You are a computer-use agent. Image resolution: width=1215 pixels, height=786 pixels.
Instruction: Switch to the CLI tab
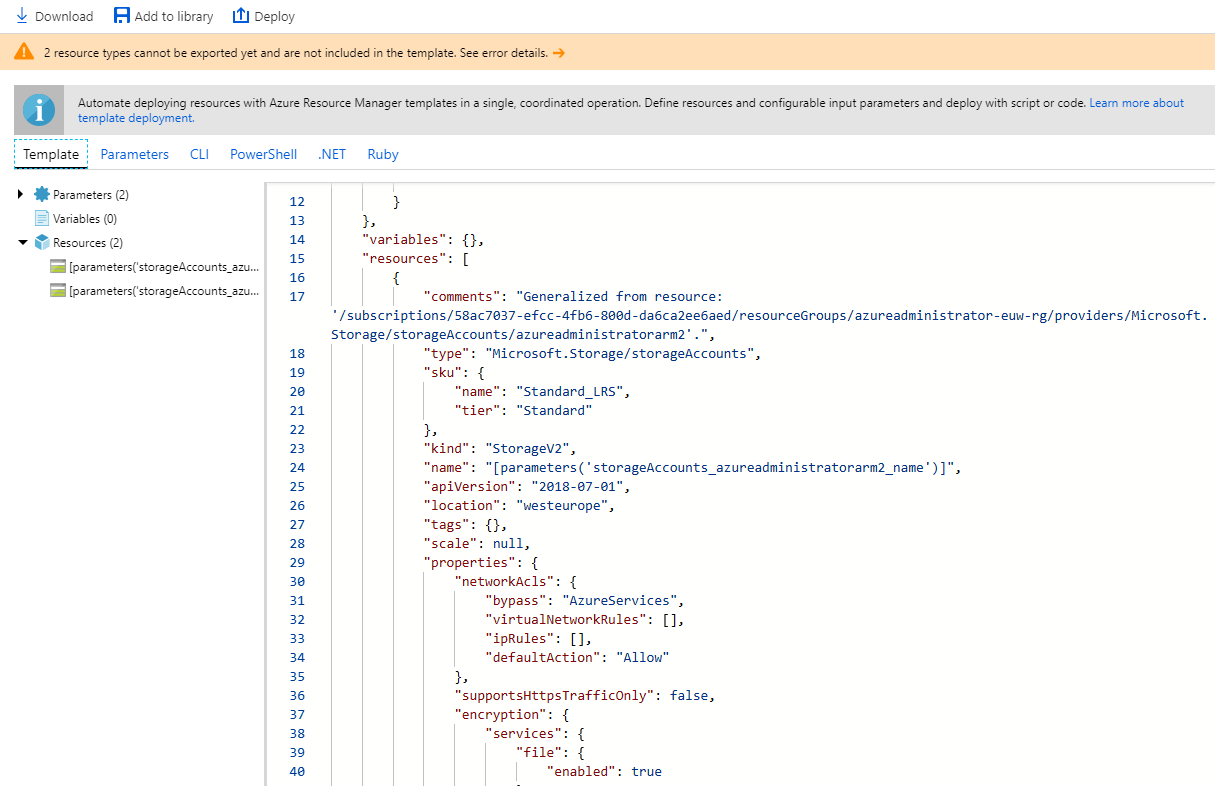(x=199, y=154)
